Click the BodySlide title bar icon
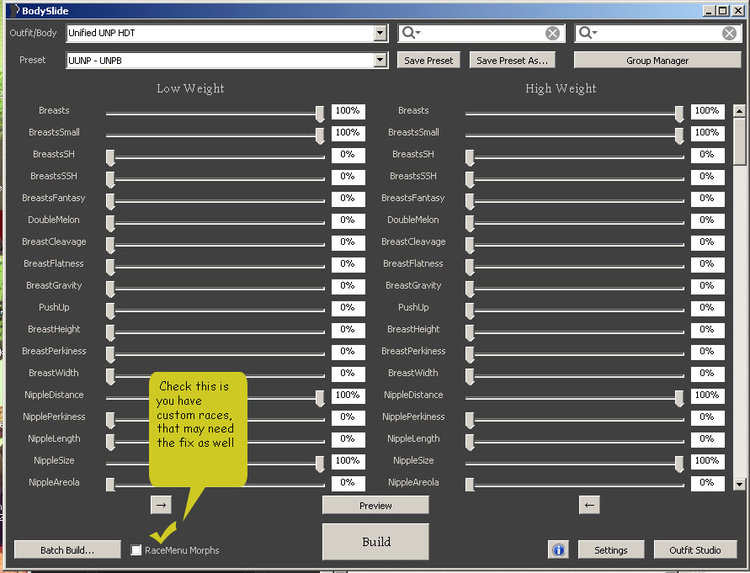750x573 pixels. (15, 10)
